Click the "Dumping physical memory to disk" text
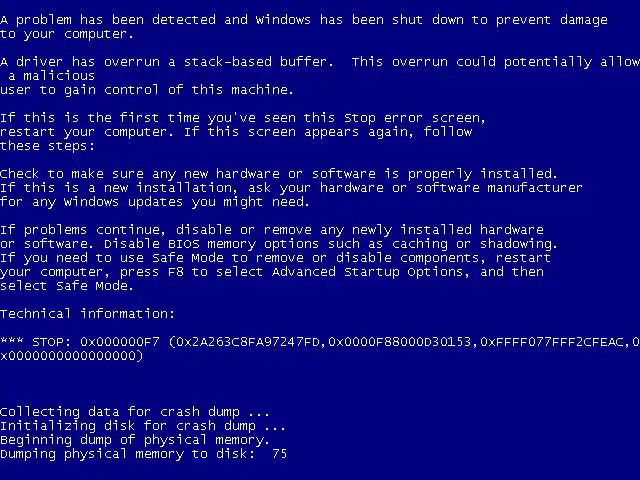The image size is (640, 480). pyautogui.click(x=128, y=453)
